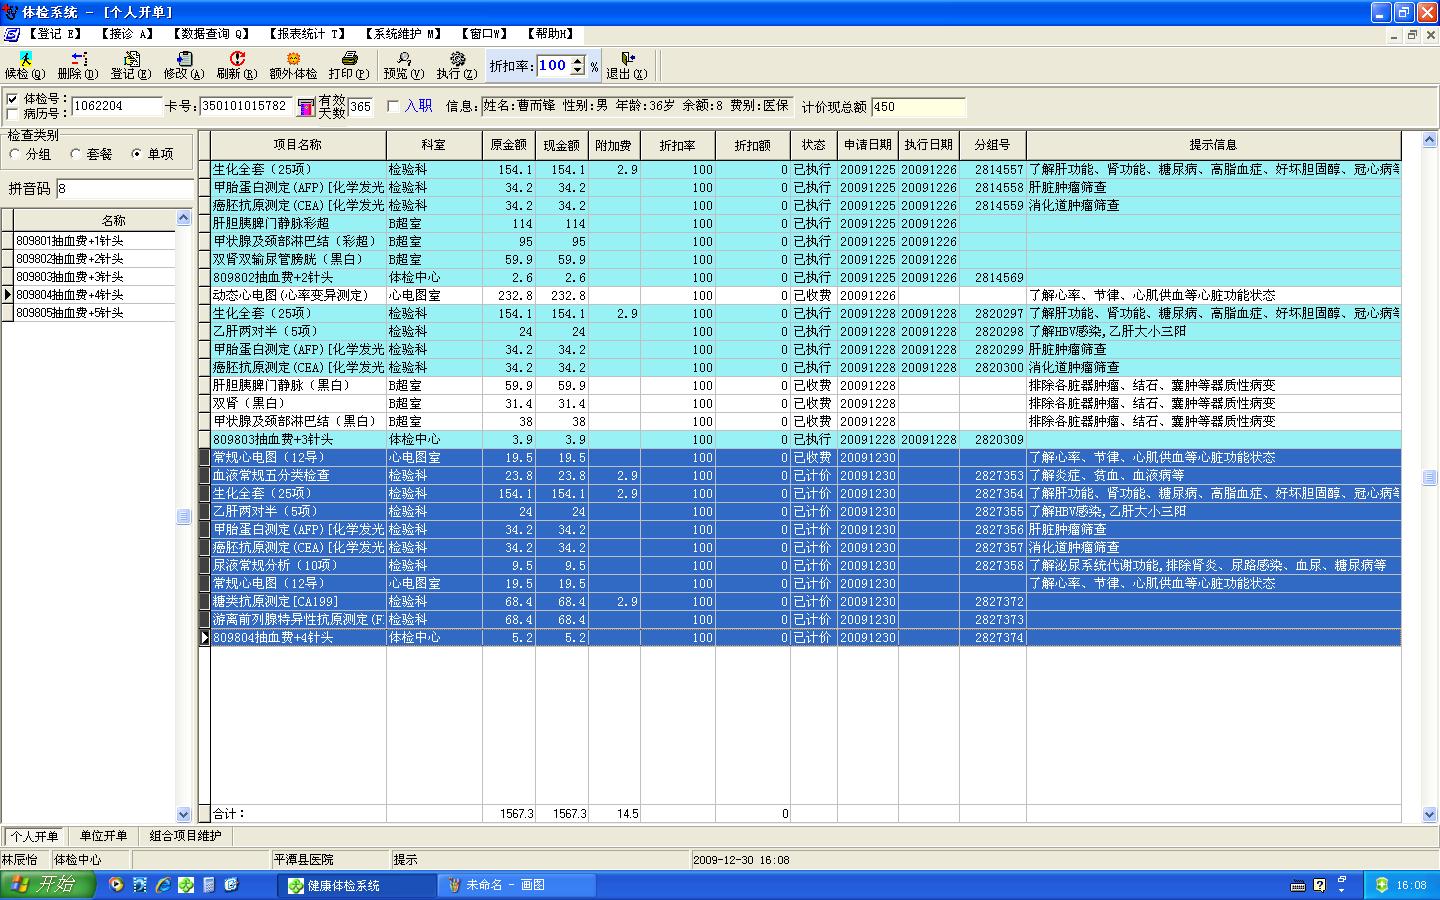The width and height of the screenshot is (1440, 900).
Task: Increase discount rate with up arrow
Action: pos(577,61)
